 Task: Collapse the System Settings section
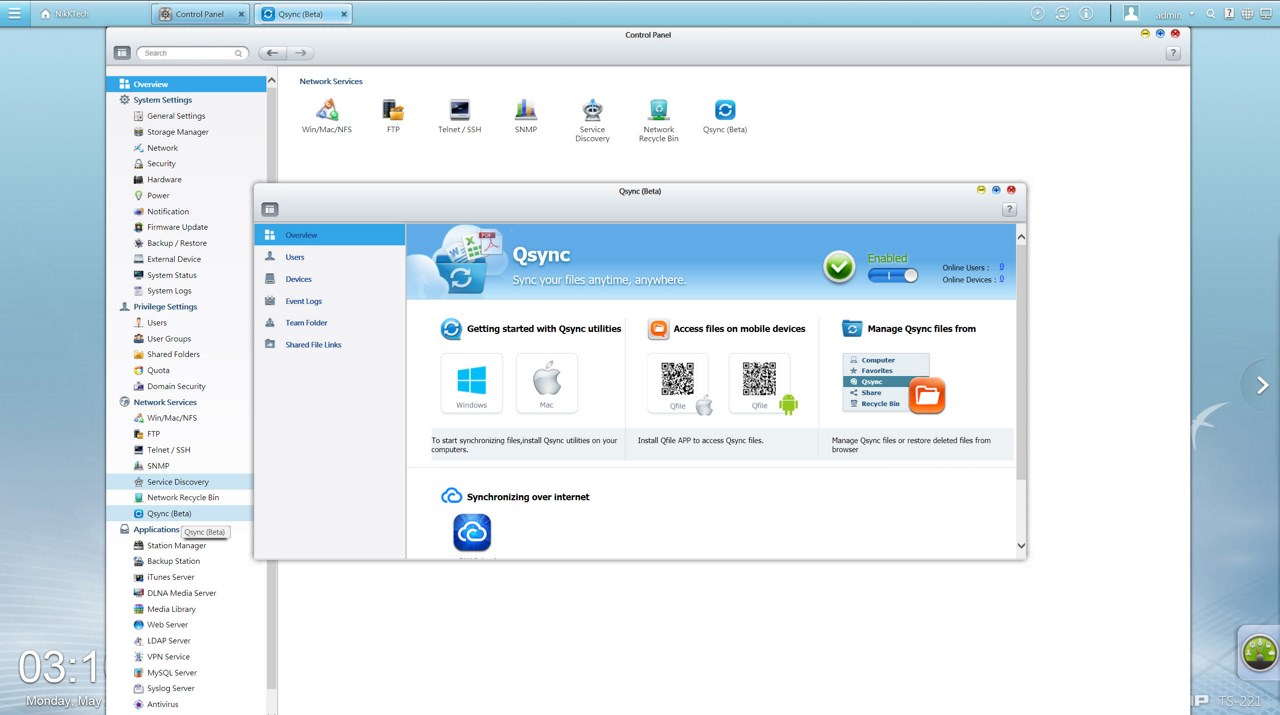(162, 100)
